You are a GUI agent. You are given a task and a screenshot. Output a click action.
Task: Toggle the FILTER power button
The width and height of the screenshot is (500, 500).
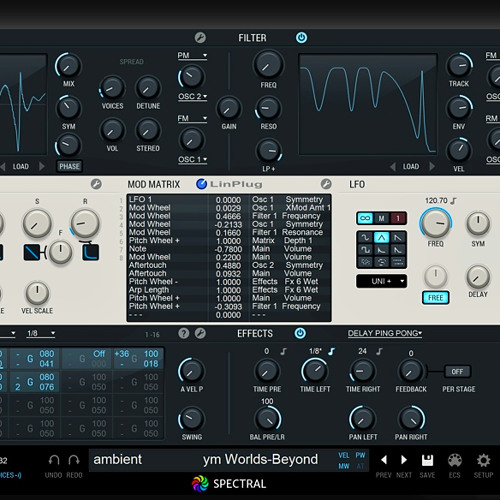tap(301, 37)
